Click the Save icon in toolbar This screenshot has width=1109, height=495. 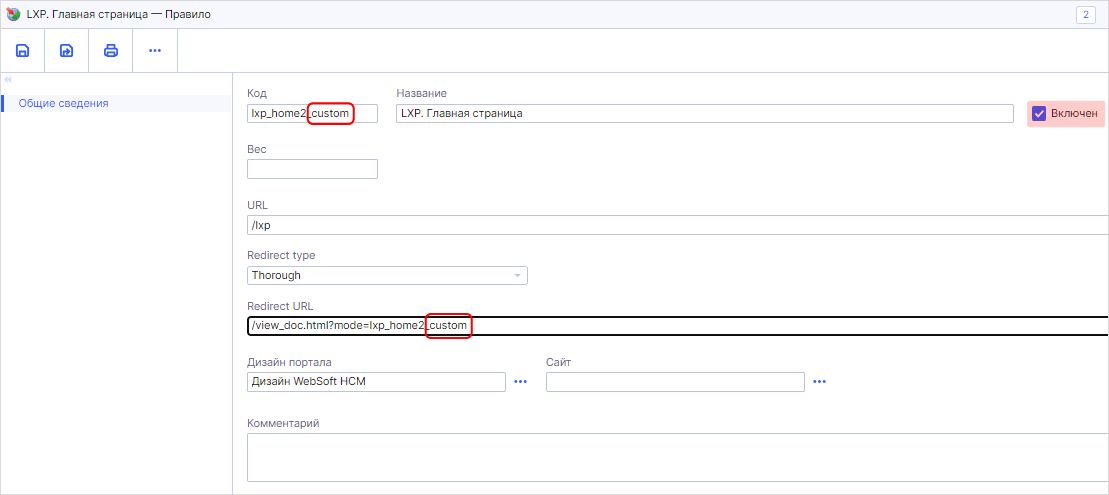tap(23, 51)
